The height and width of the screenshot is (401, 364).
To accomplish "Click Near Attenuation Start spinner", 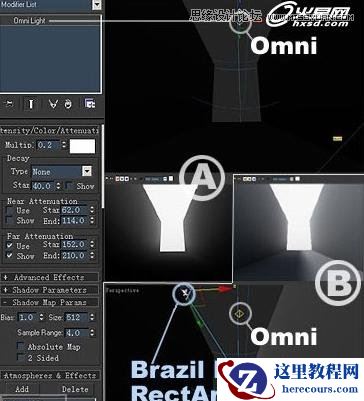I will [92, 210].
